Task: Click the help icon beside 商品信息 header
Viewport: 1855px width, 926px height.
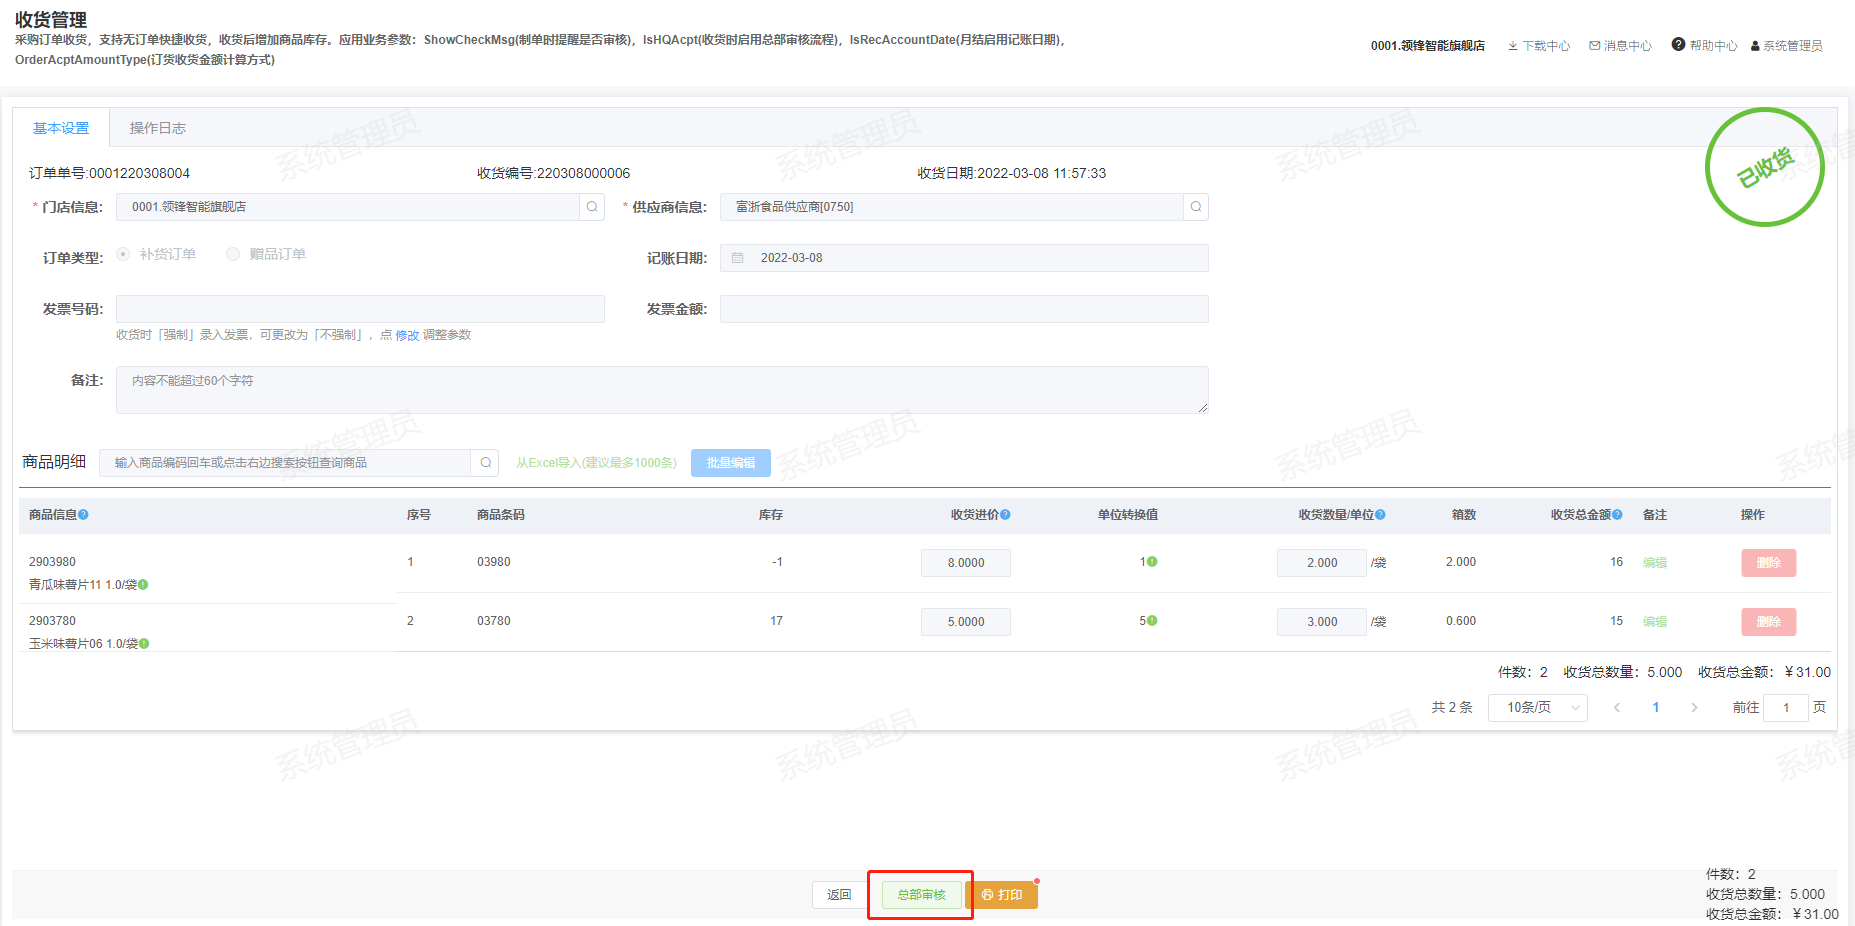Action: point(84,515)
